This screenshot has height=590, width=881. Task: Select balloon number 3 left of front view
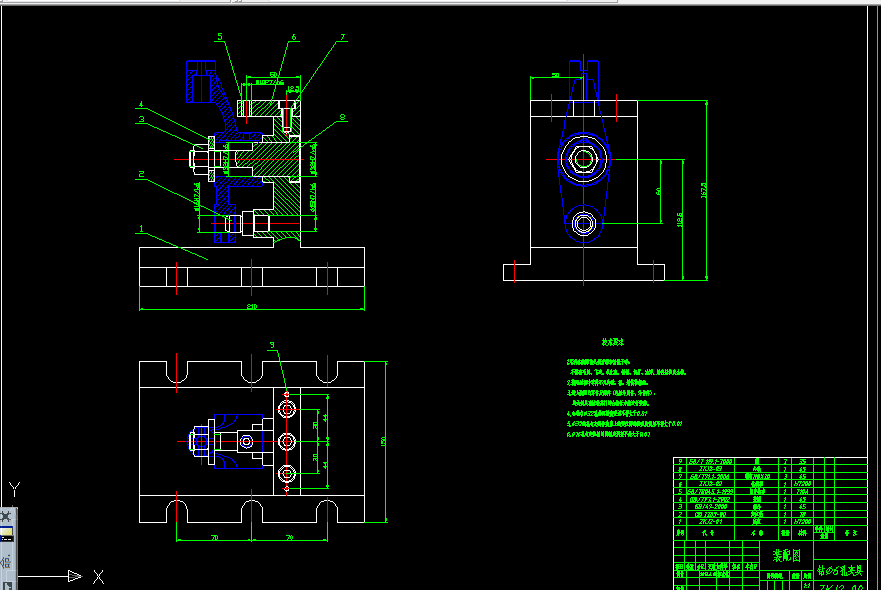142,119
